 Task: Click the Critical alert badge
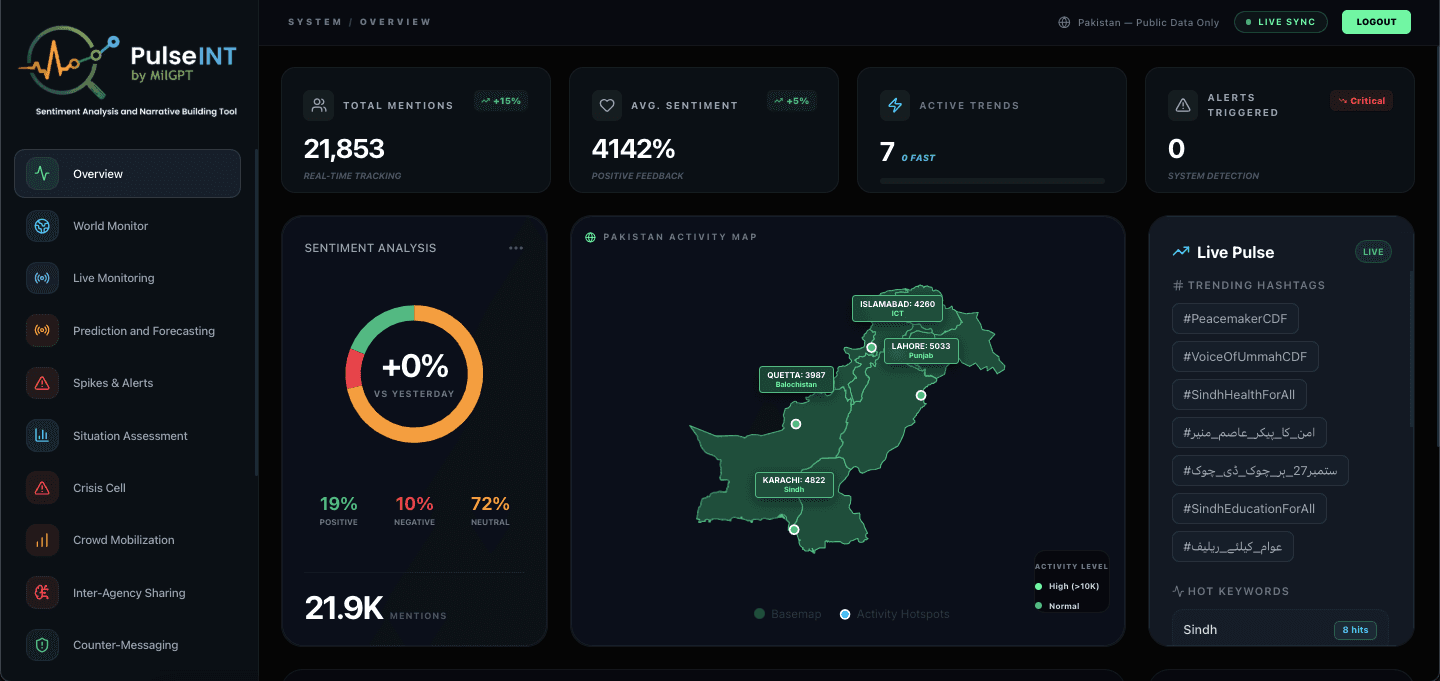(x=1362, y=101)
